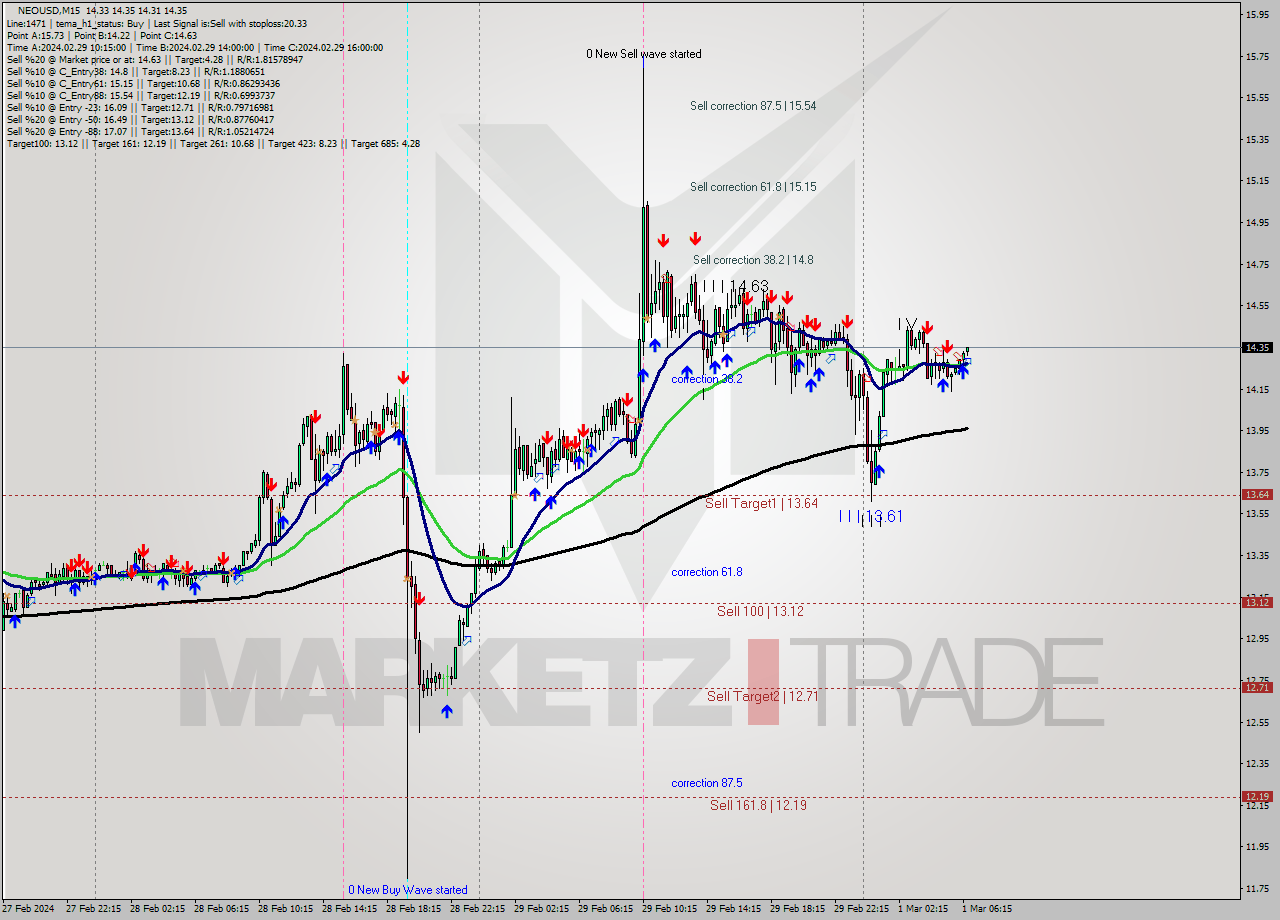Select the 'Target100: 13.12' targets line
The width and height of the screenshot is (1280, 920).
point(213,143)
